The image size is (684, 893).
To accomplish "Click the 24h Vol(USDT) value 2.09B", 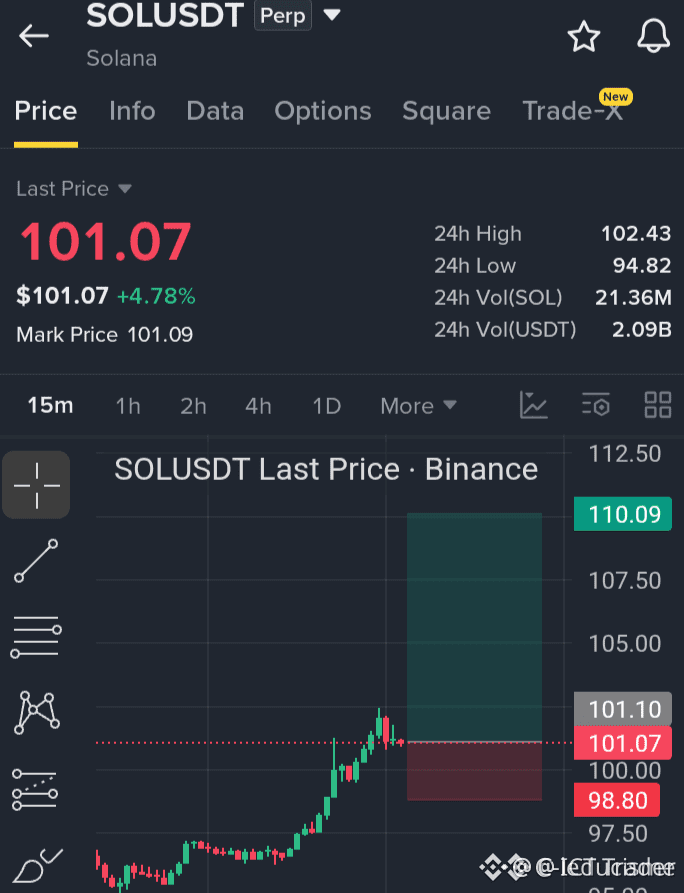I will 642,329.
